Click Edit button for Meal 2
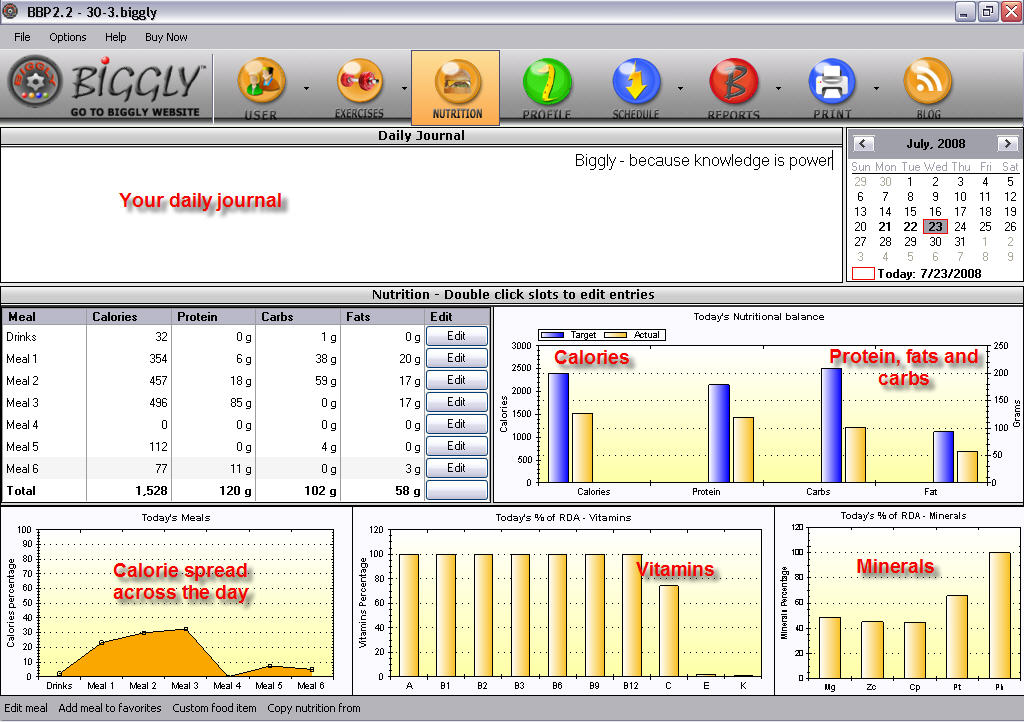The width and height of the screenshot is (1024, 722). click(456, 380)
